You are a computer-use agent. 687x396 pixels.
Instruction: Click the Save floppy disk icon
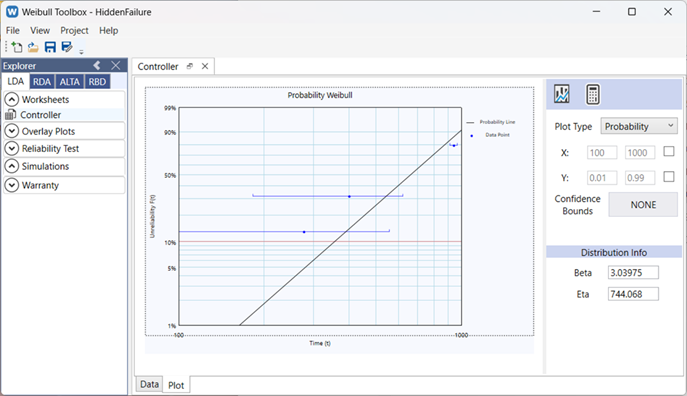coord(50,47)
